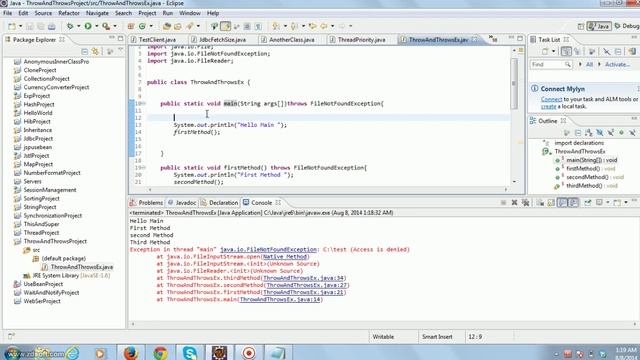This screenshot has height=360, width=640.
Task: Open the Navigate menu
Action: point(97,13)
